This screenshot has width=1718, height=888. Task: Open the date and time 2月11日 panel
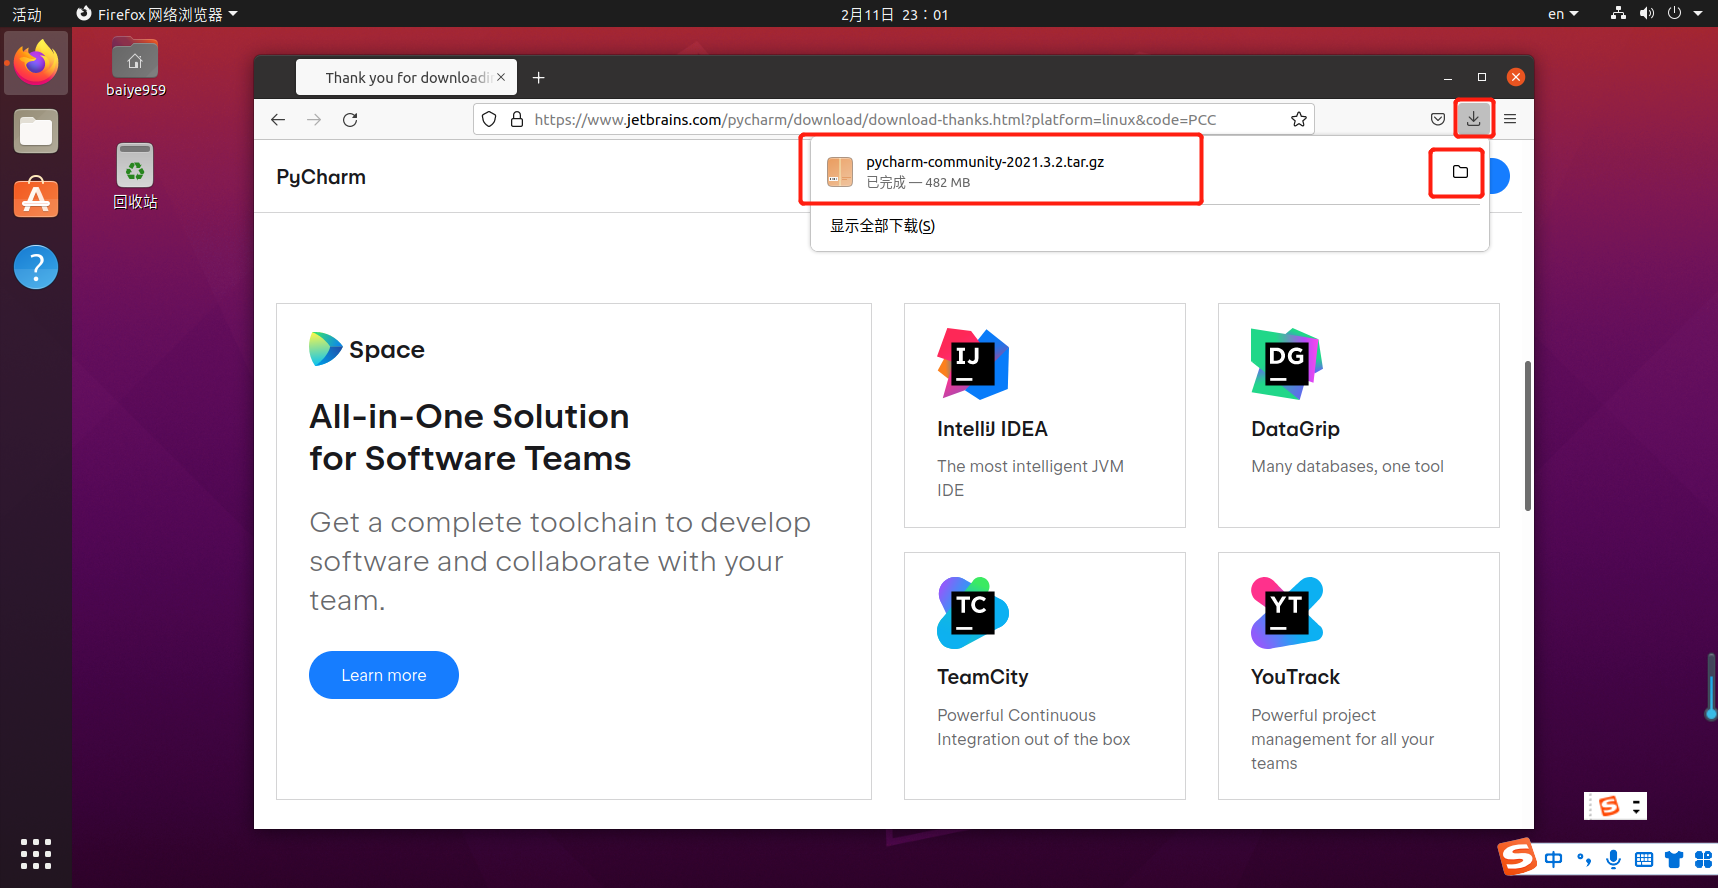click(x=894, y=14)
